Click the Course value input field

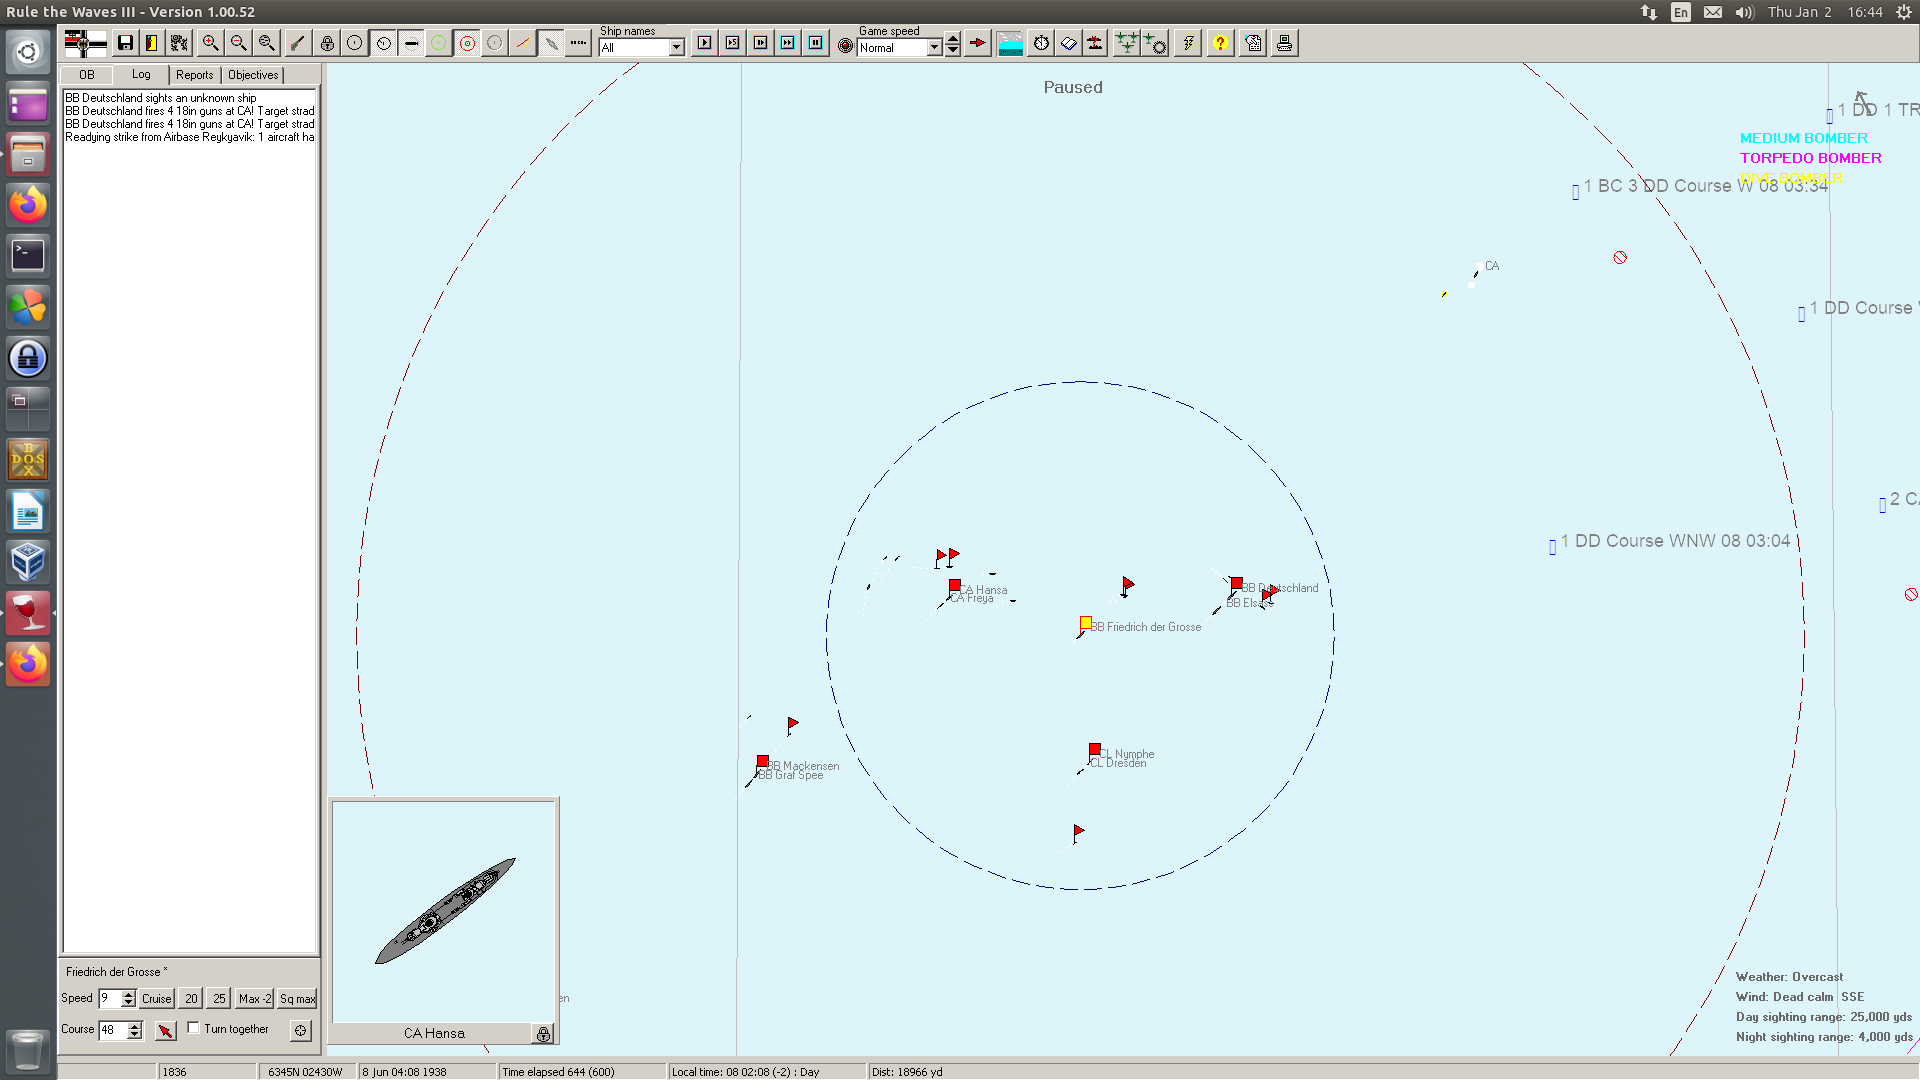click(x=112, y=1029)
